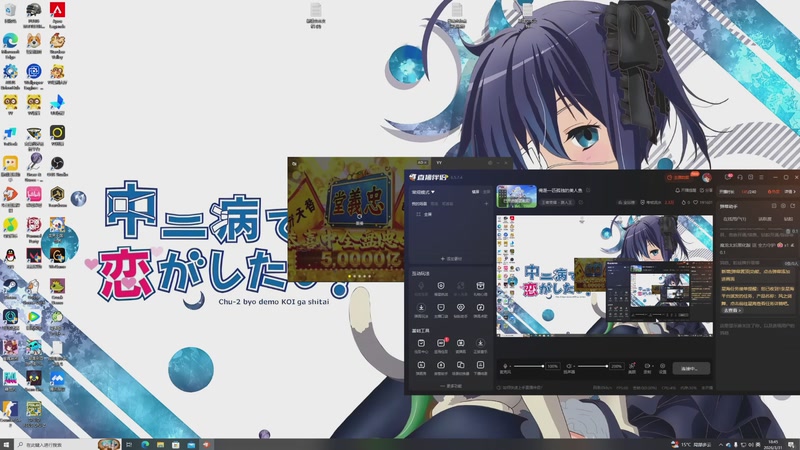Adjust the microphone volume slider
This screenshot has width=800, height=450.
pos(529,366)
